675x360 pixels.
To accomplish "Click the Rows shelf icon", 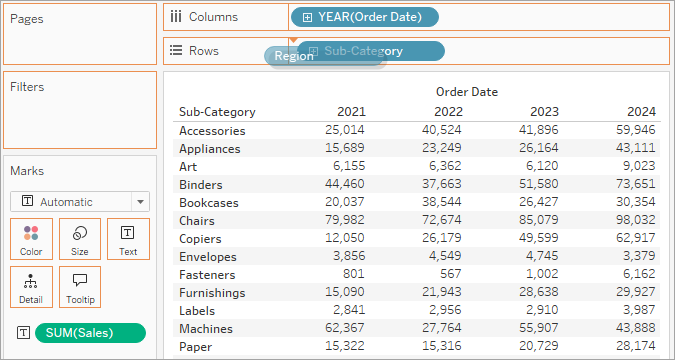I will pyautogui.click(x=176, y=51).
